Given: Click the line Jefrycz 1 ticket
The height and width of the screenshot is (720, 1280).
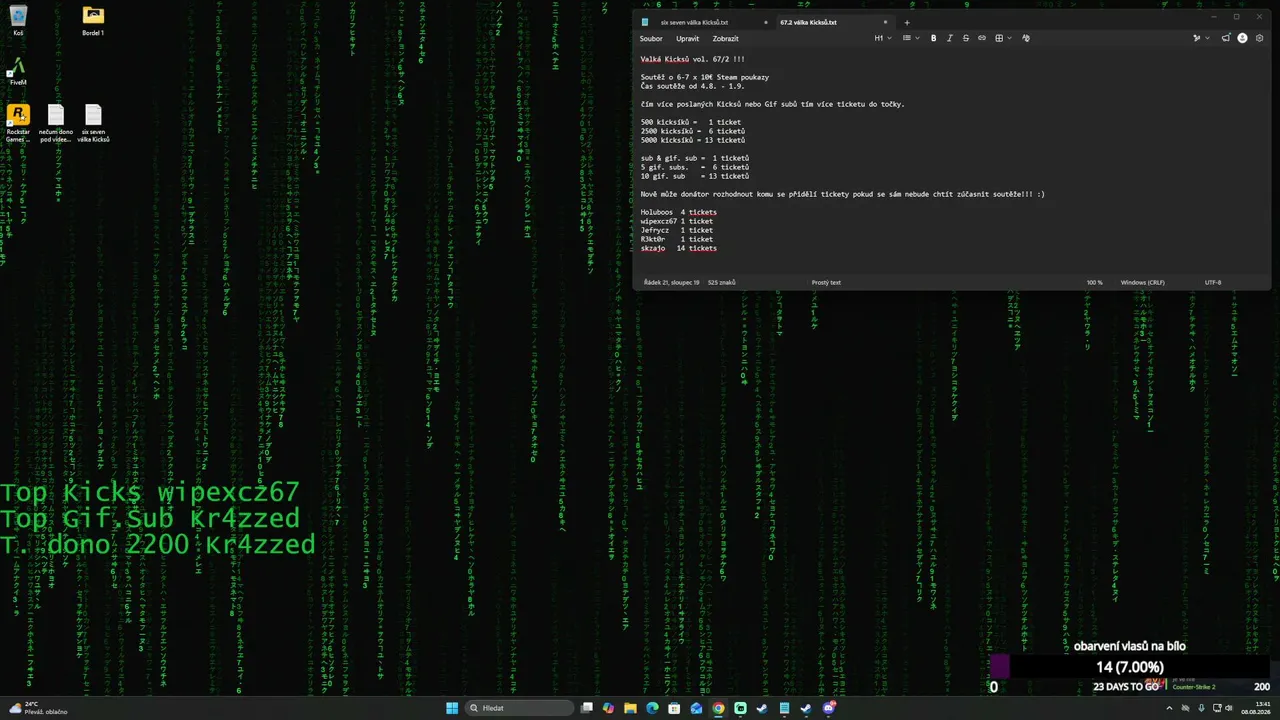Looking at the screenshot, I should [x=676, y=230].
